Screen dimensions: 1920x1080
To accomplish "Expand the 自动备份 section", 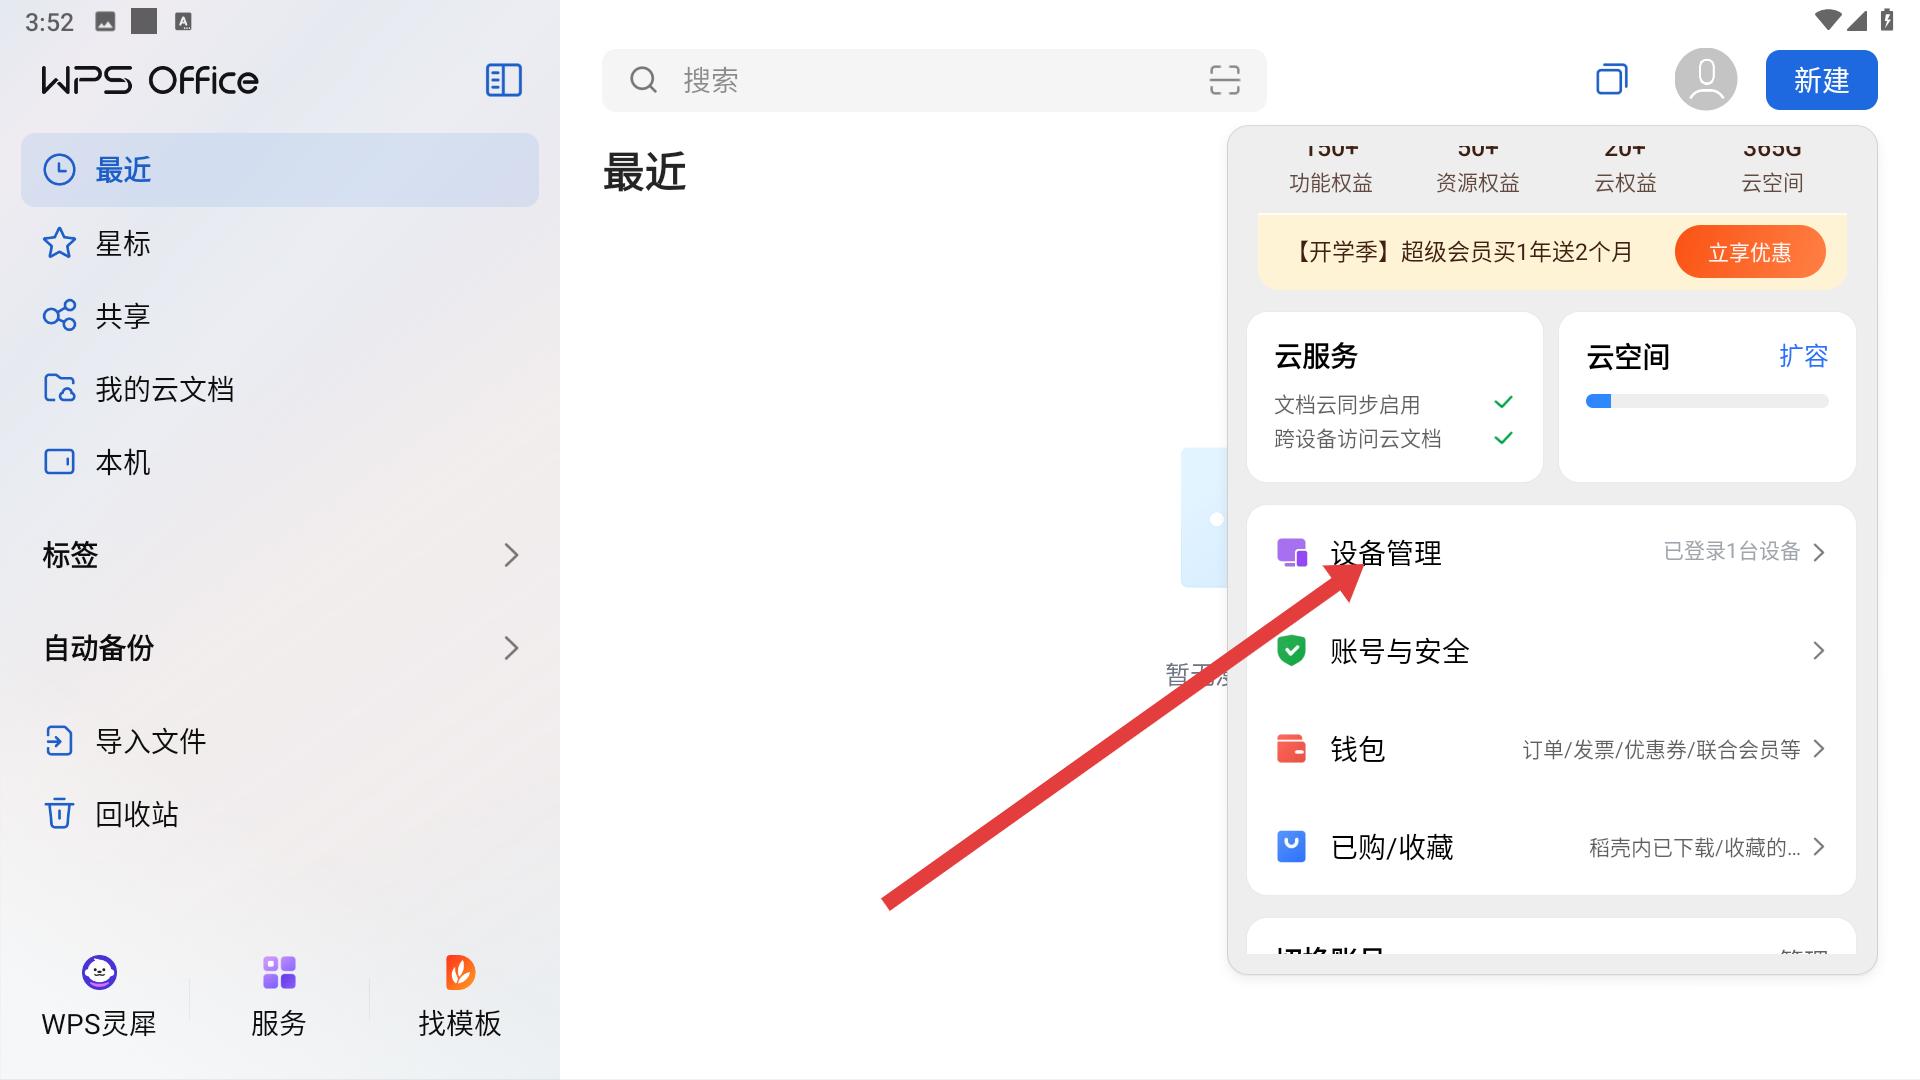I will (511, 648).
